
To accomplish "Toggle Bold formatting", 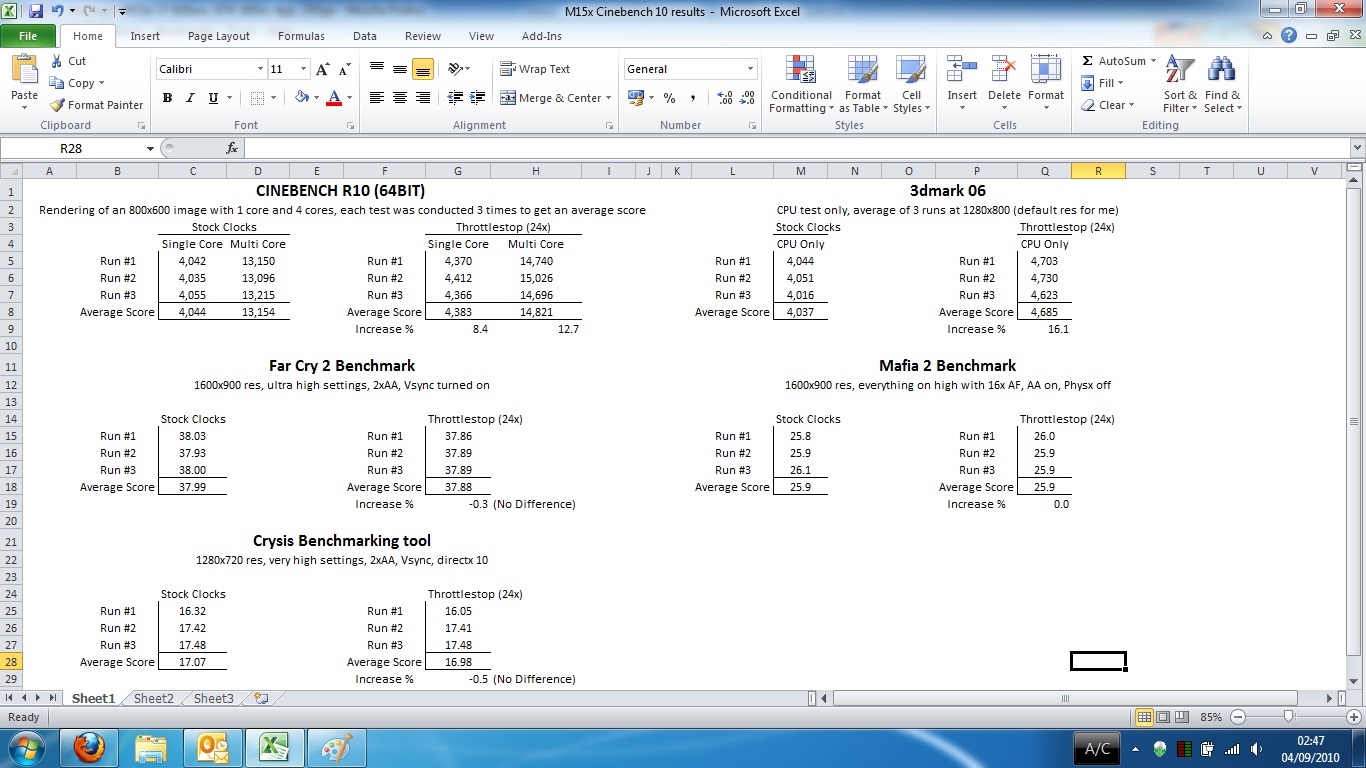I will click(x=167, y=98).
